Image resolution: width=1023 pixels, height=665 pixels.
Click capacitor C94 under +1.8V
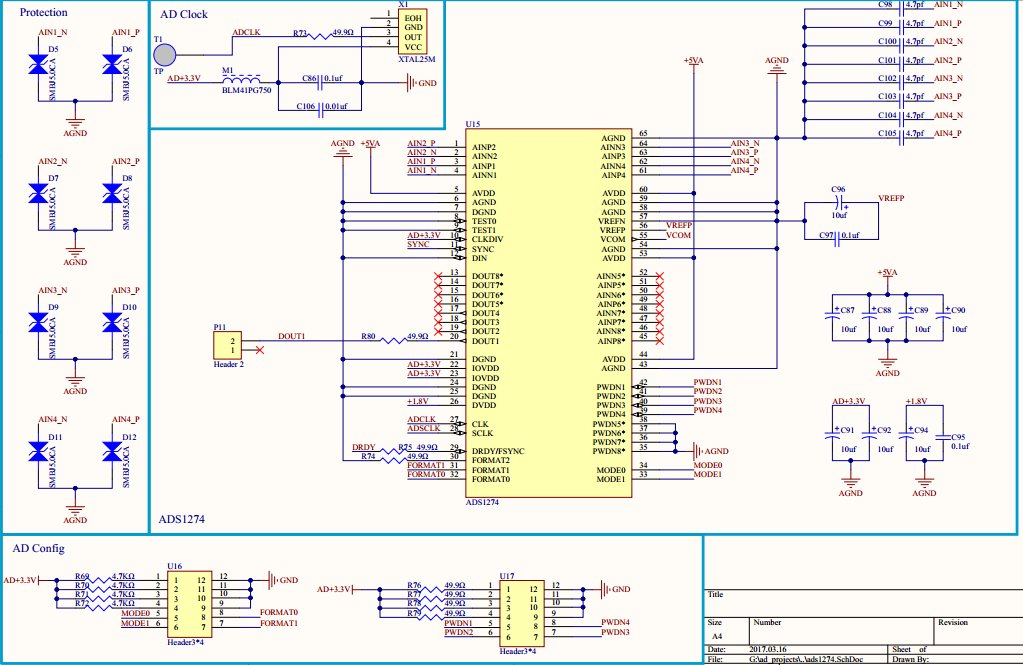tap(906, 435)
